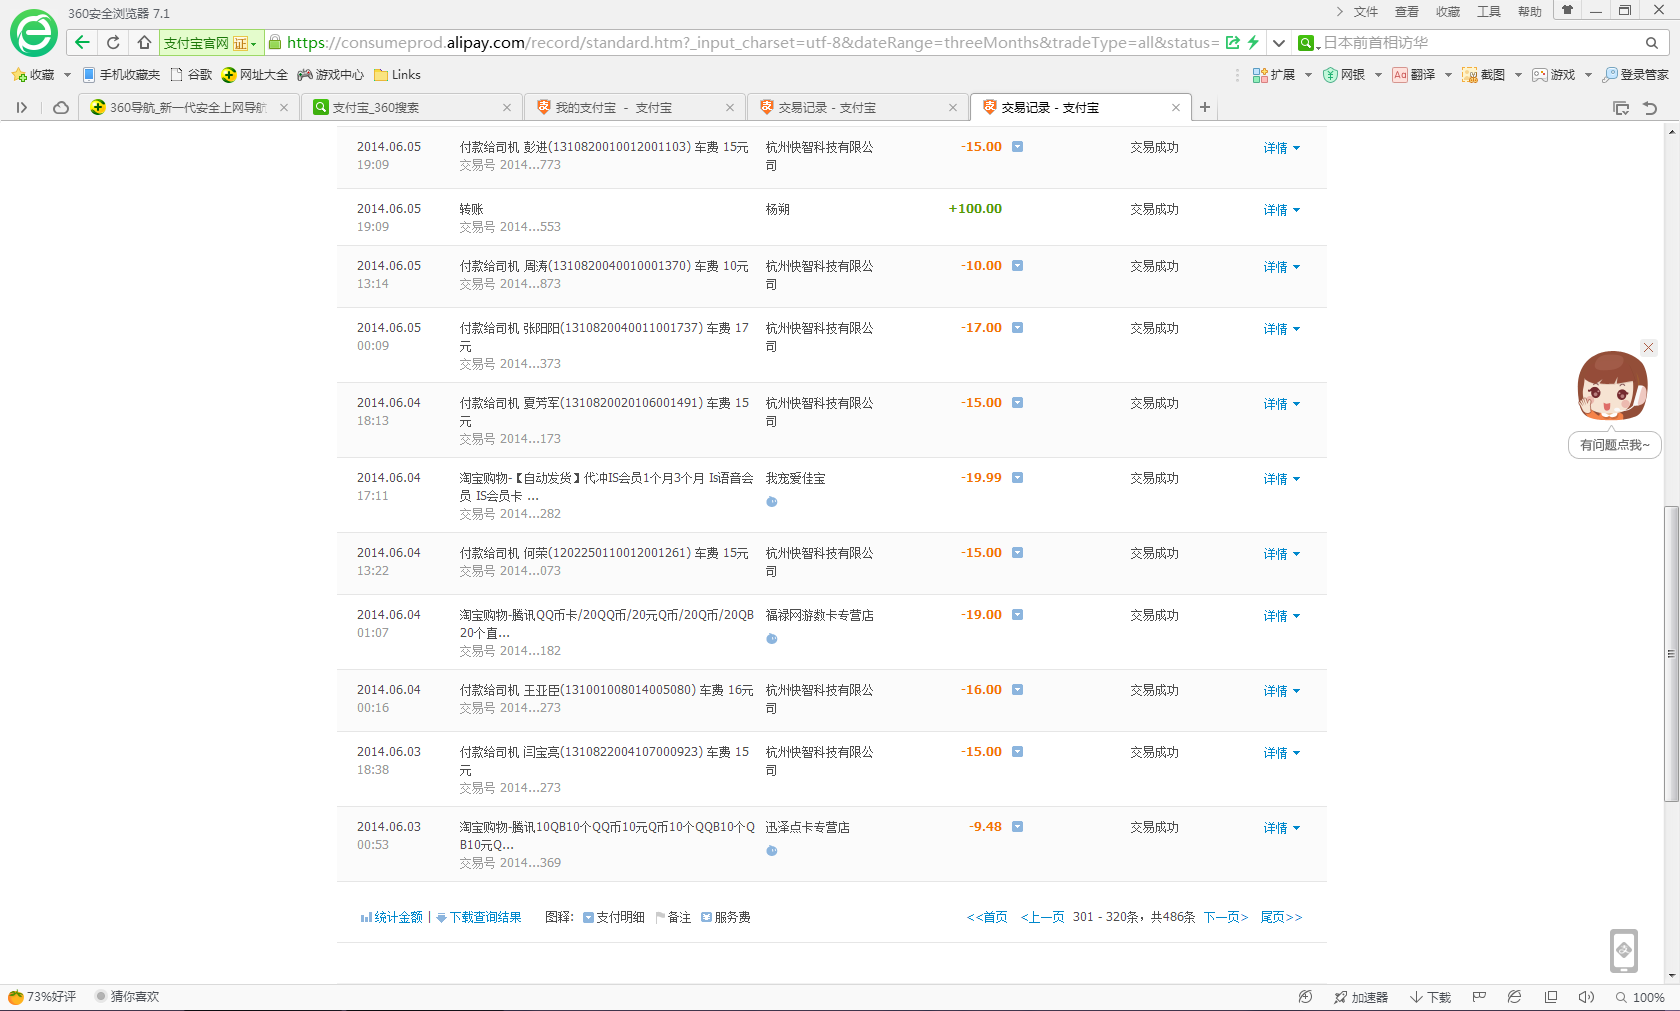The width and height of the screenshot is (1680, 1011).
Task: Open the 翻译 translate toolbar dropdown
Action: [1422, 75]
